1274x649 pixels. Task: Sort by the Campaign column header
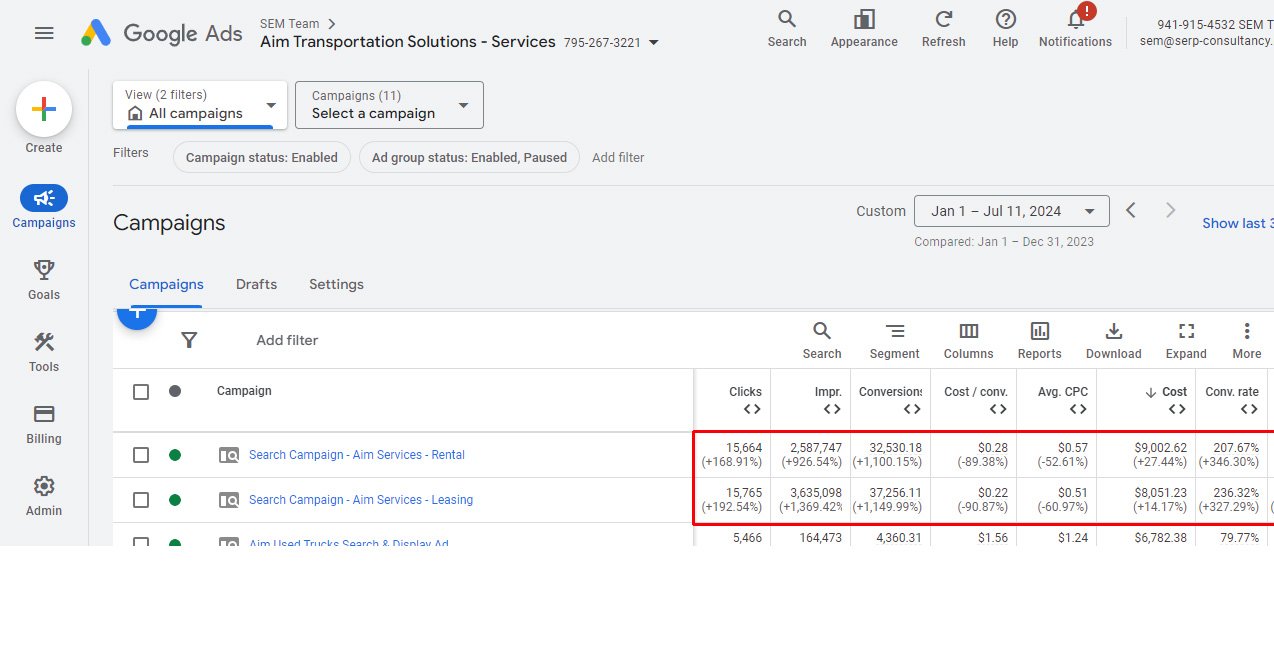coord(244,391)
